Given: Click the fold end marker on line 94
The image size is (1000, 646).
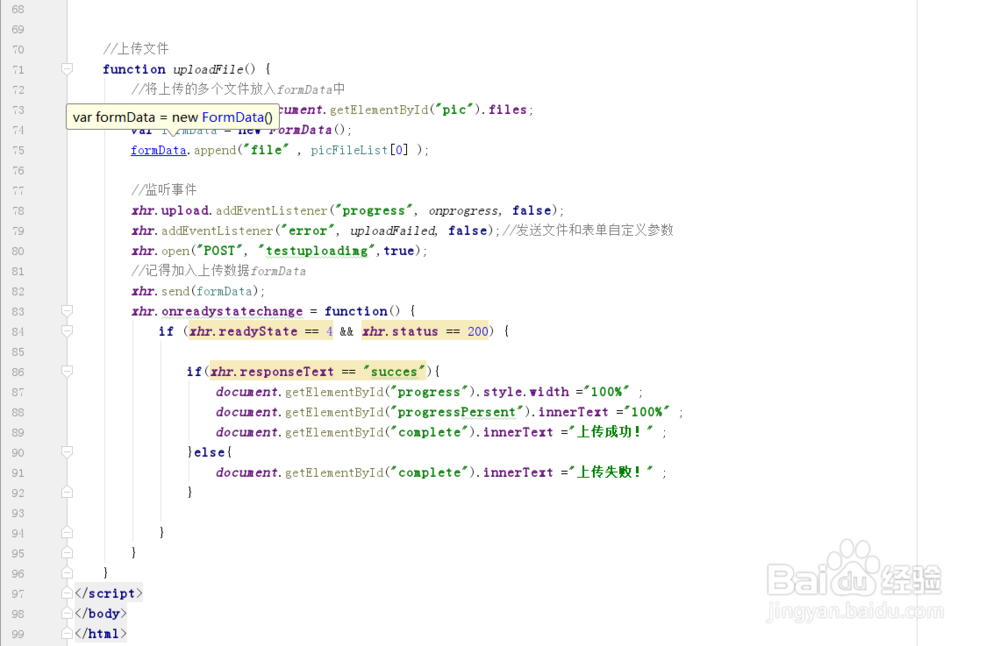Looking at the screenshot, I should point(67,532).
